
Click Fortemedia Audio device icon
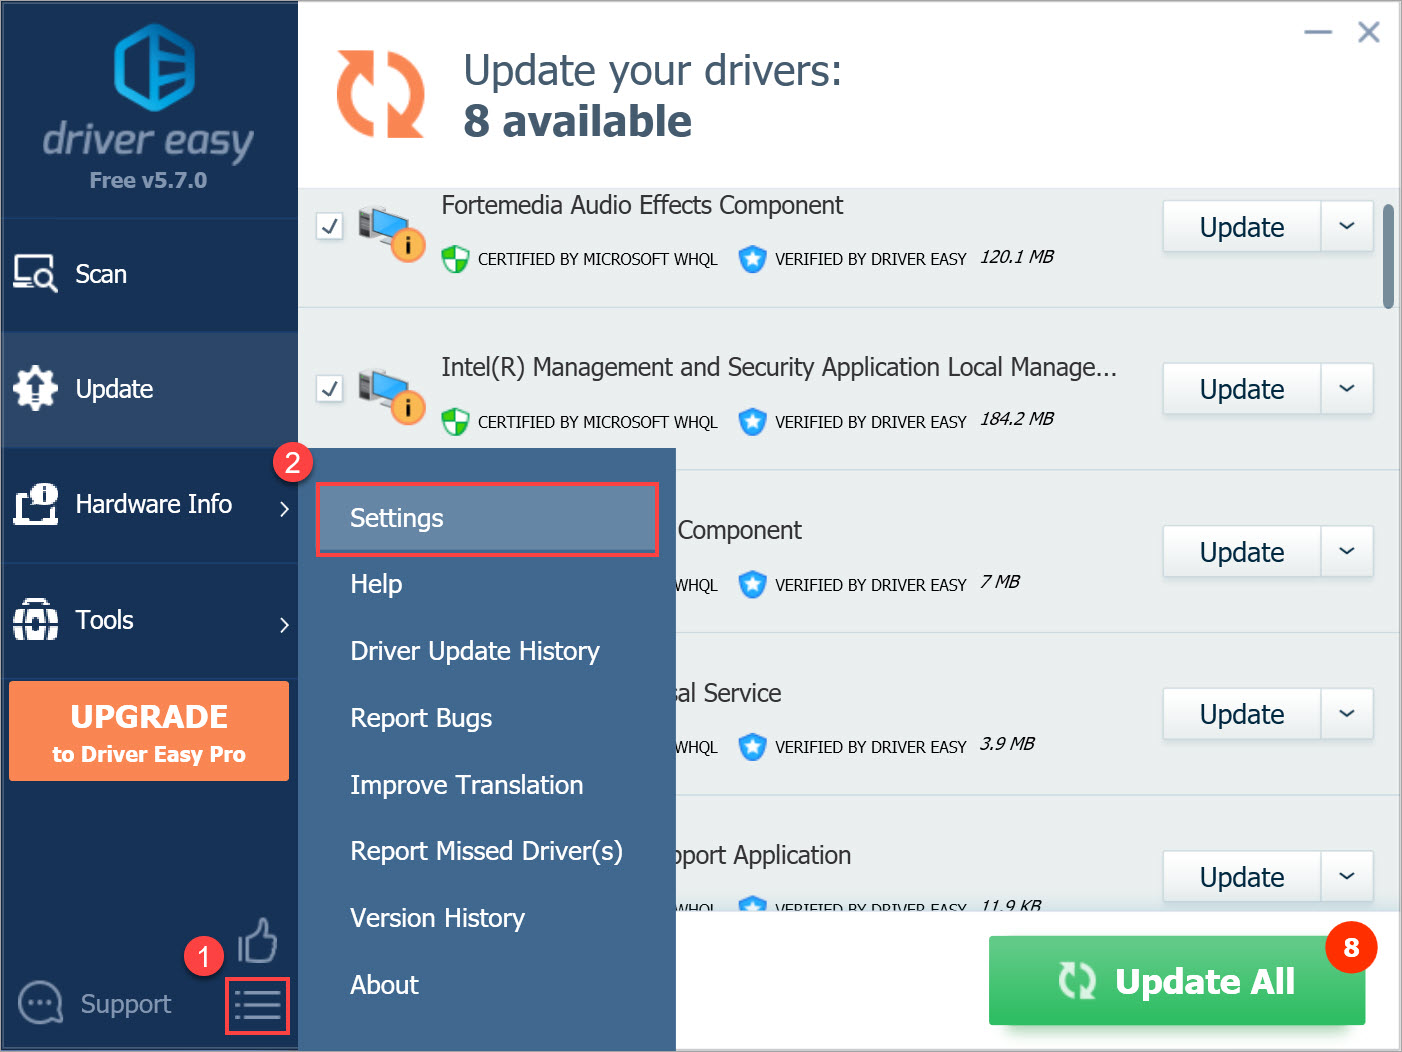click(392, 233)
